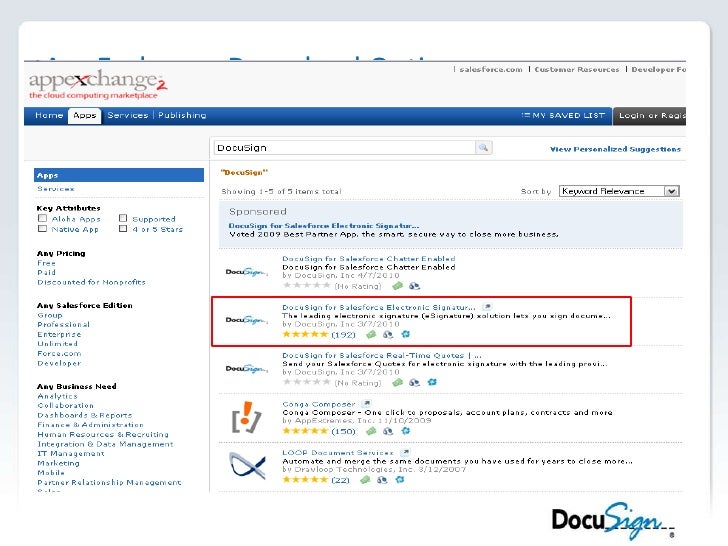Filter by Professional edition
This screenshot has width=728, height=546.
[x=64, y=325]
